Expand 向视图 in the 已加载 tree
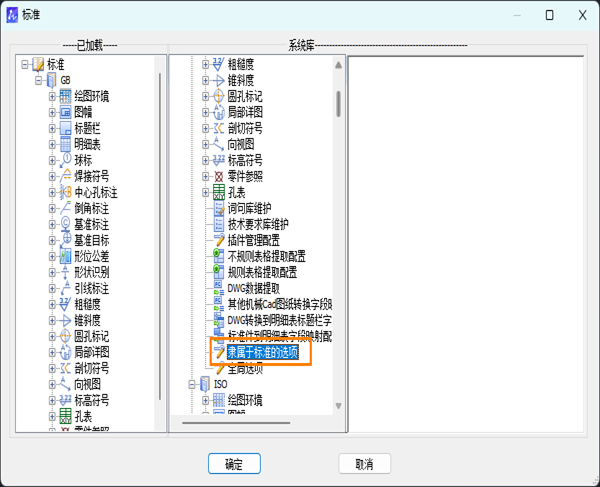This screenshot has height=487, width=600. 52,384
